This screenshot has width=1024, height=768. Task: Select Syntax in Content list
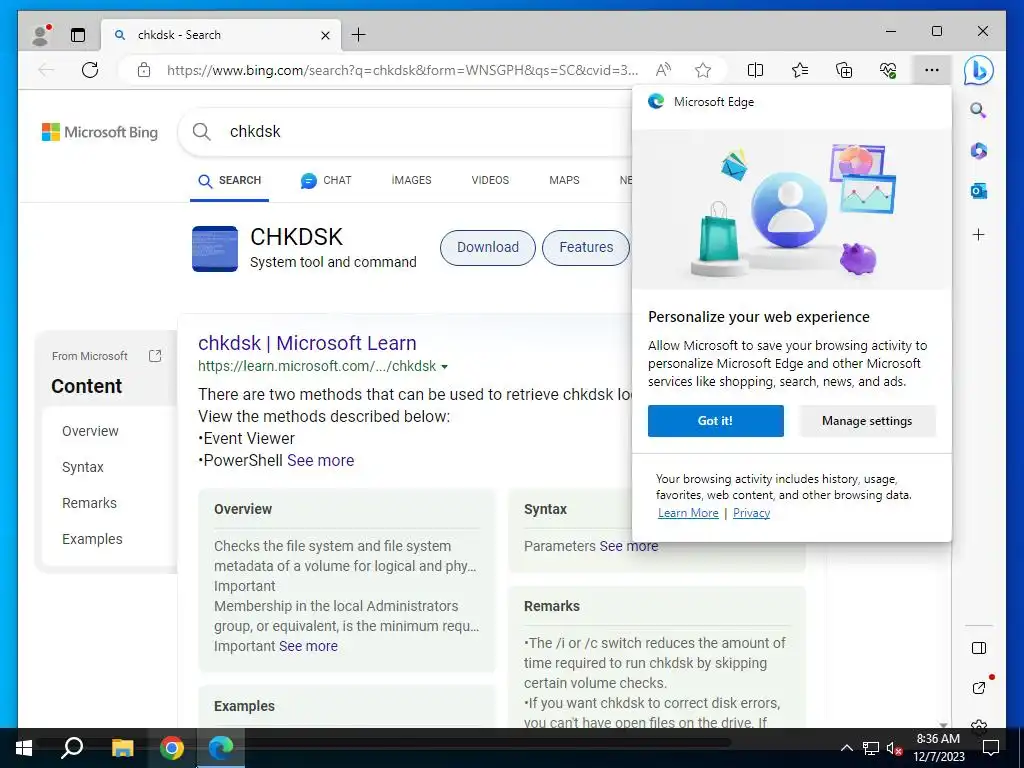[x=83, y=467]
